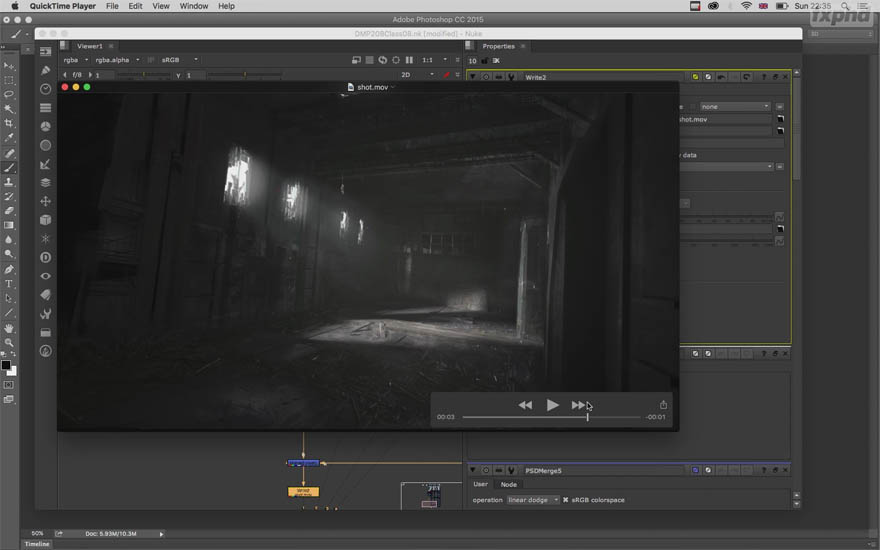Open Nuke's Color nodes menu

(45, 126)
